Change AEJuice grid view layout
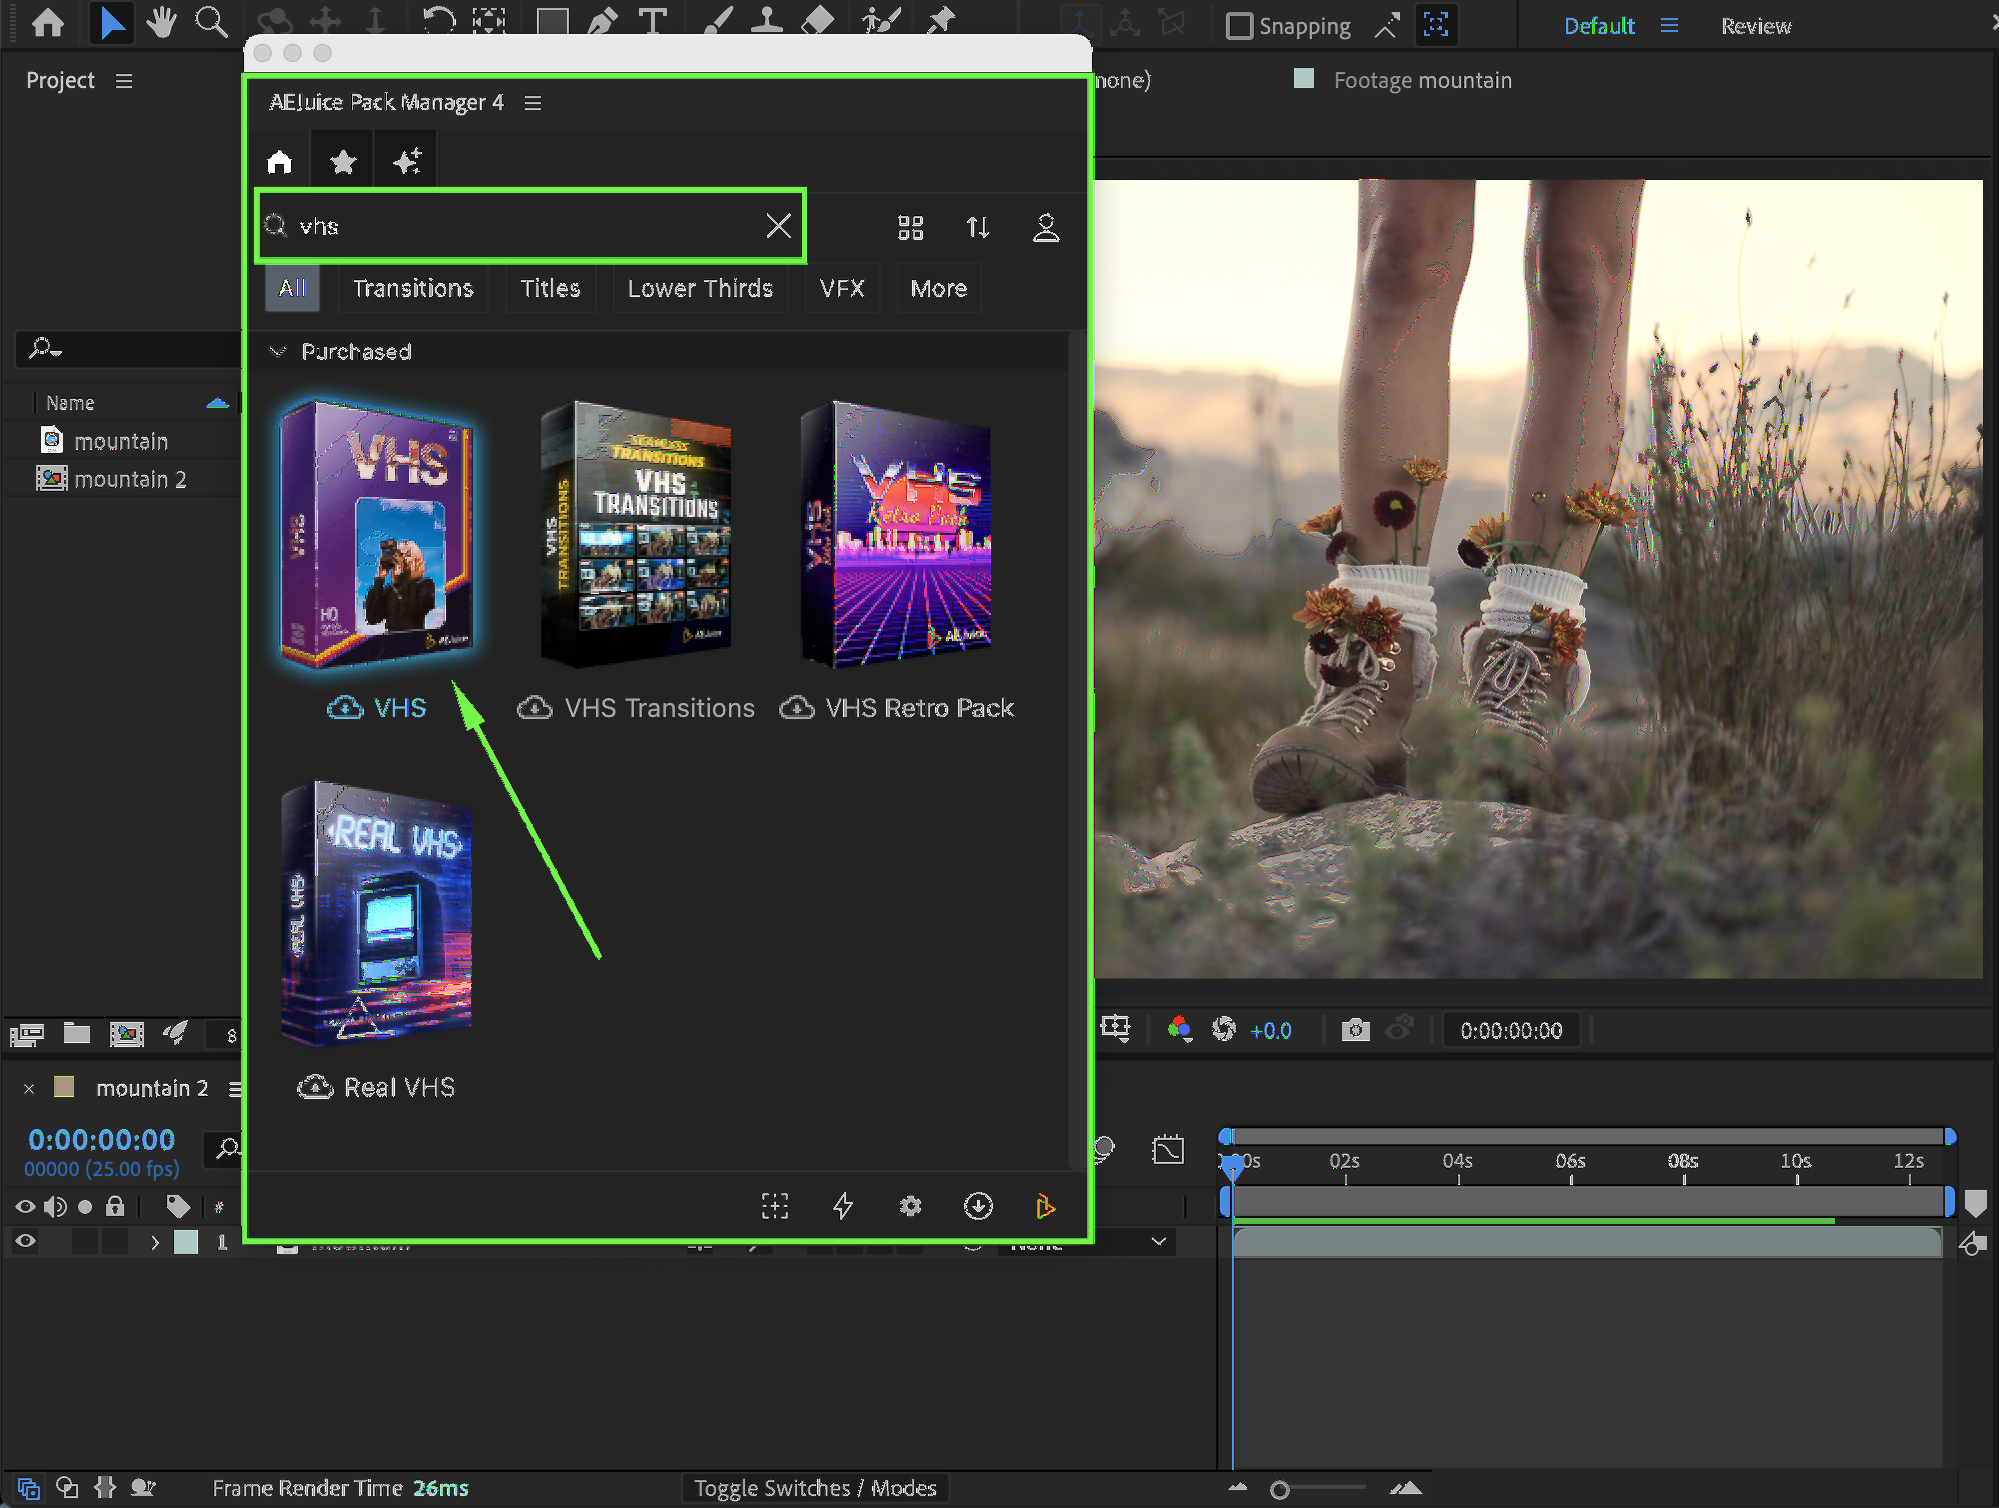This screenshot has height=1508, width=1999. point(910,228)
